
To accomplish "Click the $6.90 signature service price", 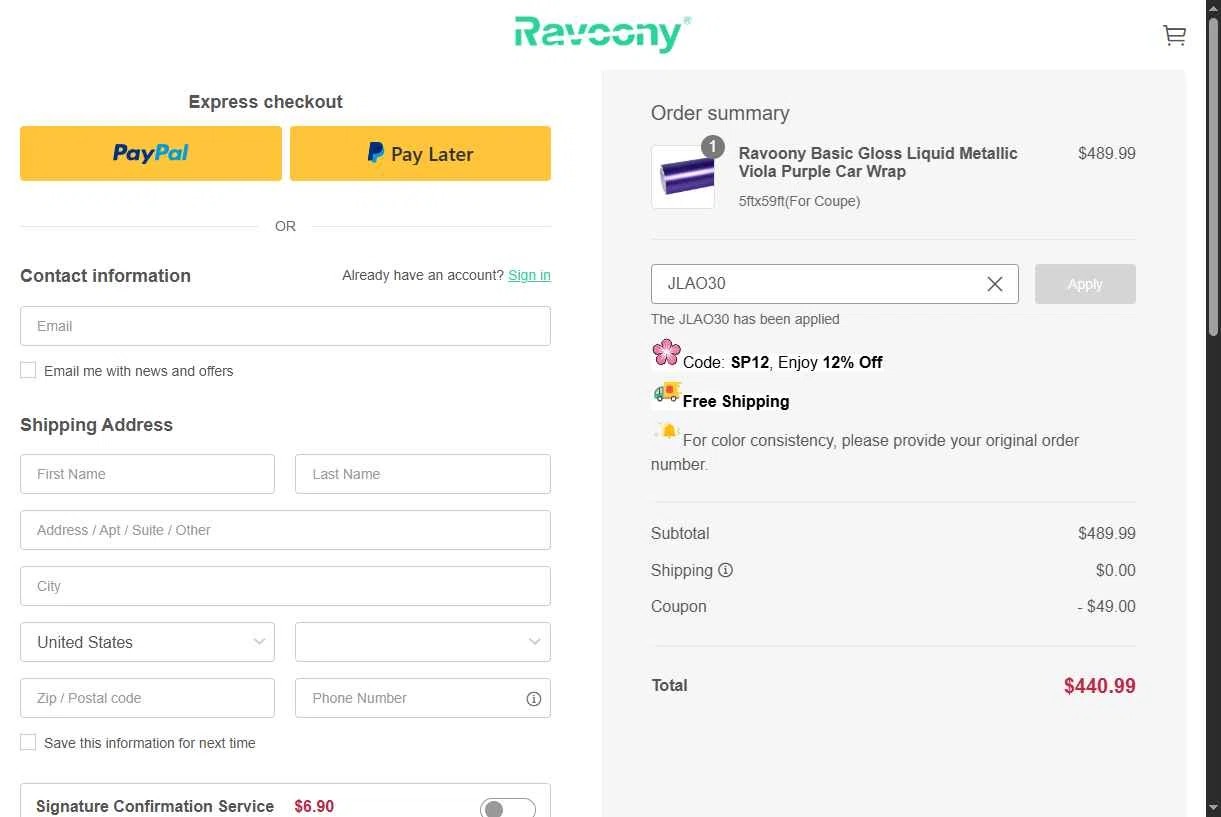I will pyautogui.click(x=314, y=806).
